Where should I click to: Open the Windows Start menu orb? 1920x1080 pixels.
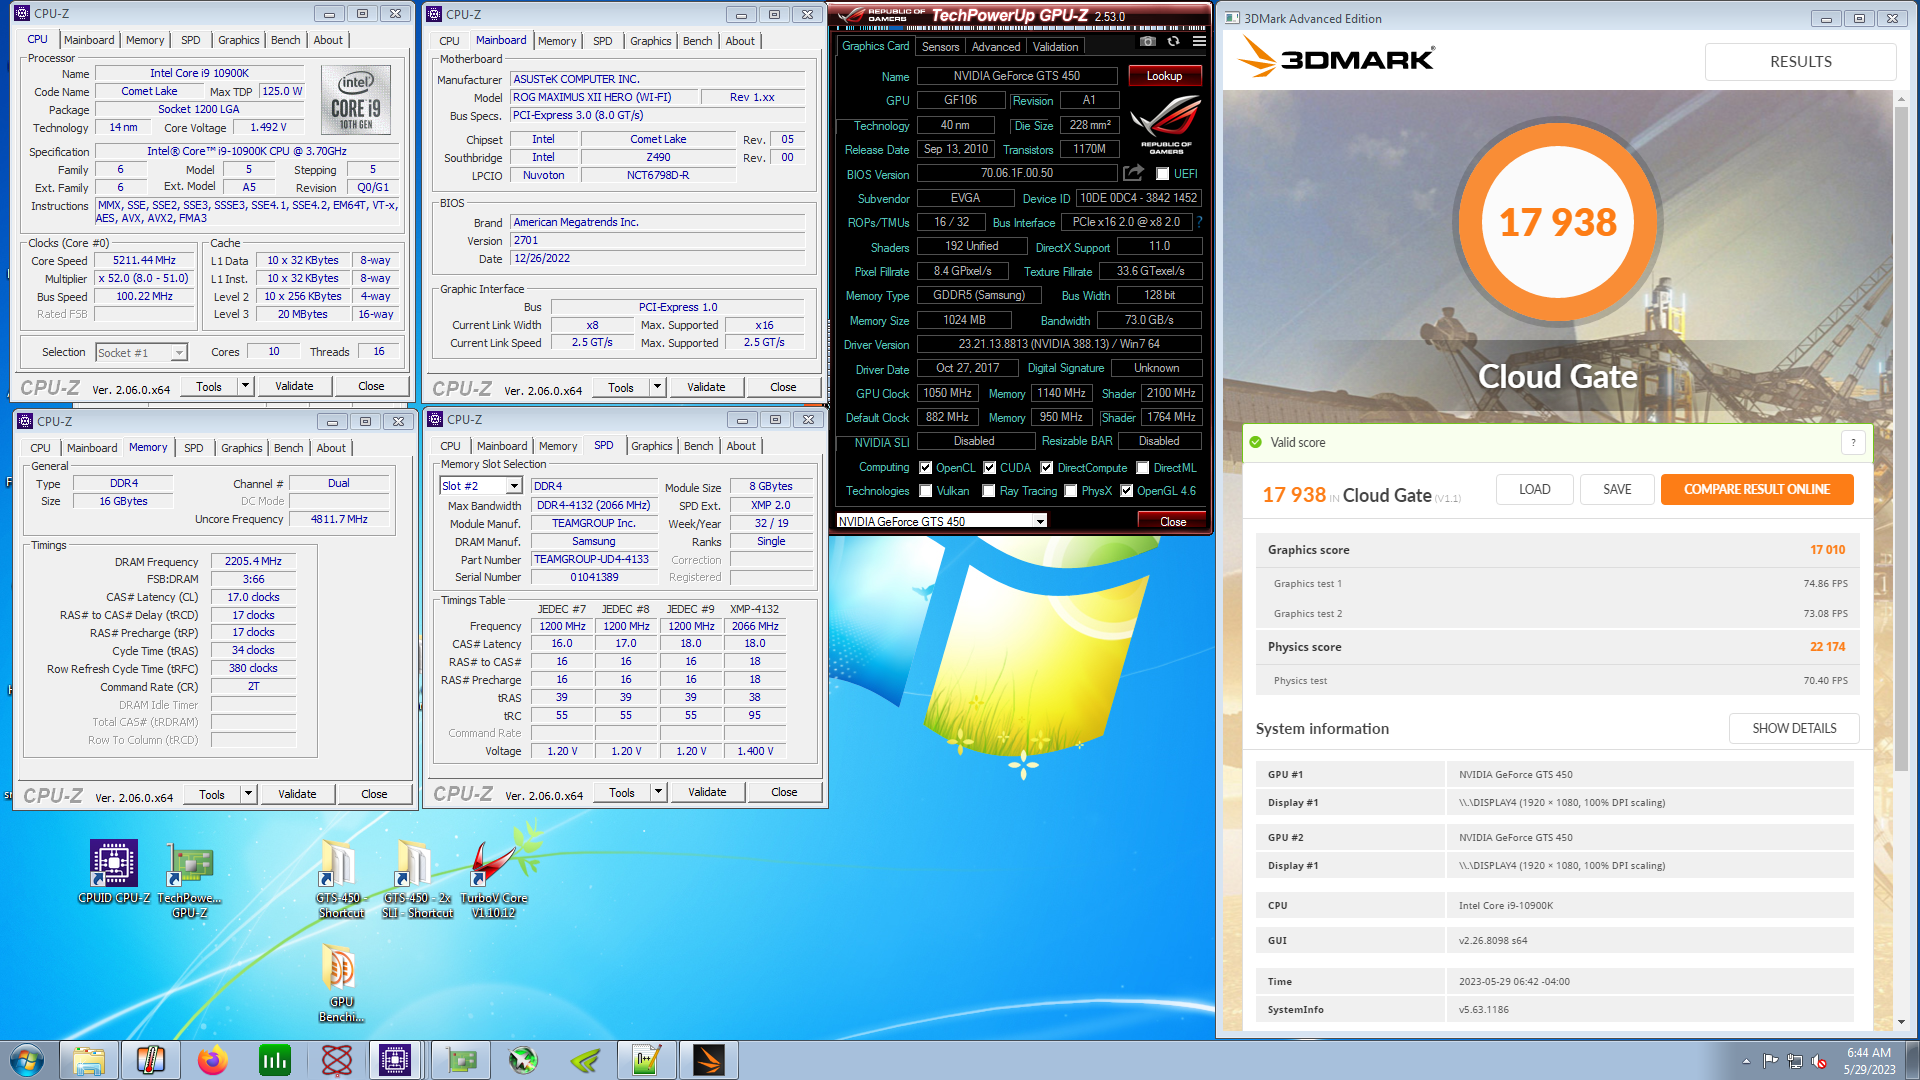[x=27, y=1060]
